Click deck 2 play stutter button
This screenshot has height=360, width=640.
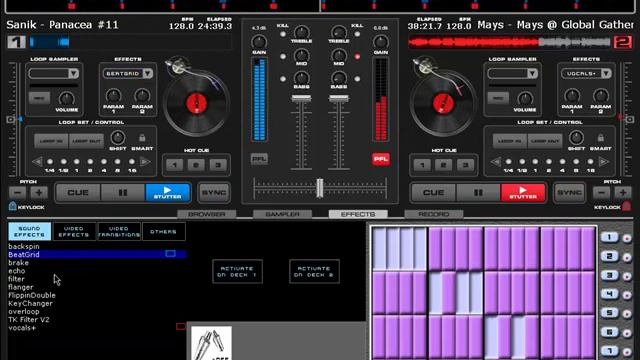click(523, 193)
